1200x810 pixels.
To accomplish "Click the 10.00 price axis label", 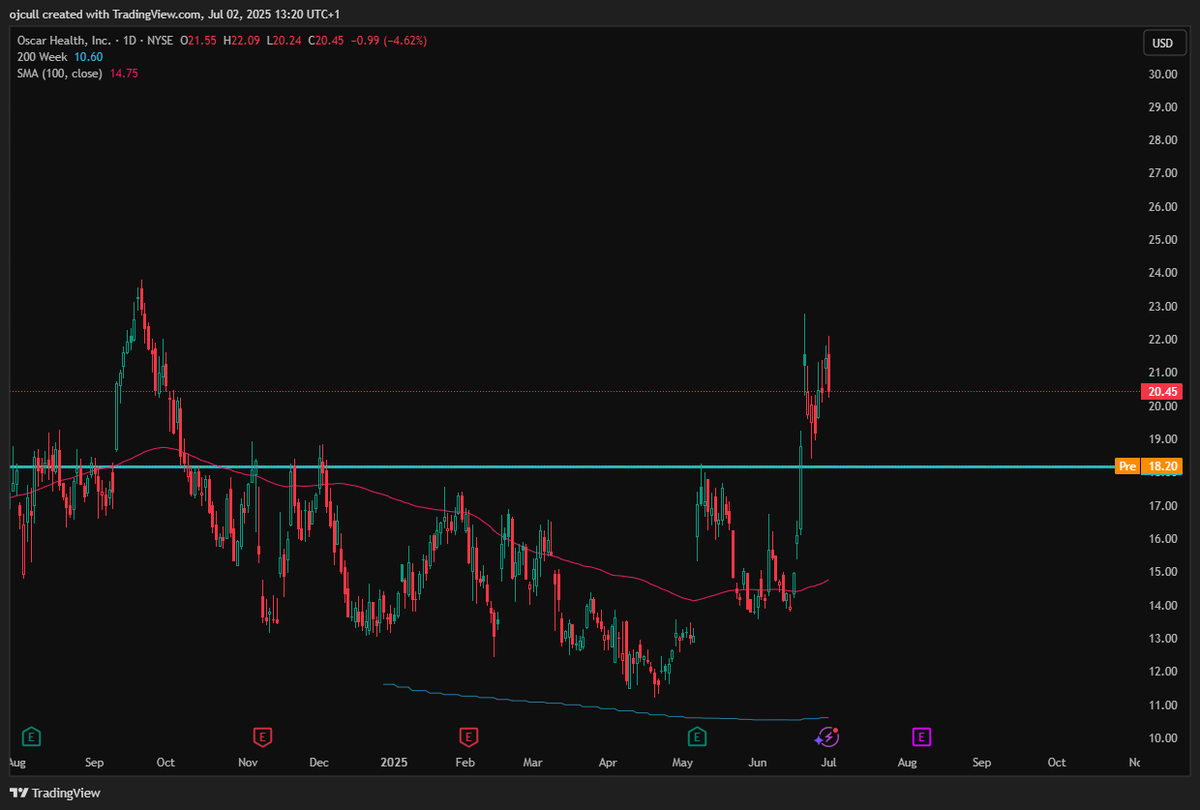I will click(x=1161, y=738).
